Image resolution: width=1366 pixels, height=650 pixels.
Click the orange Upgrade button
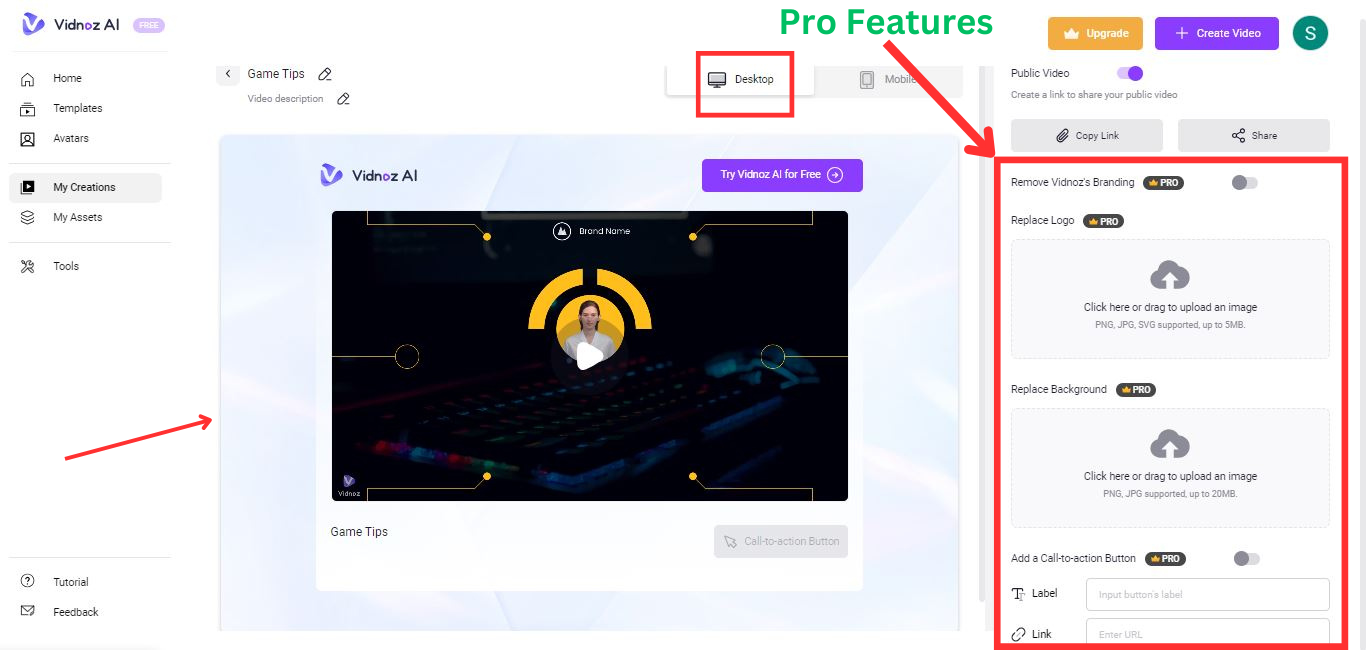(1095, 33)
